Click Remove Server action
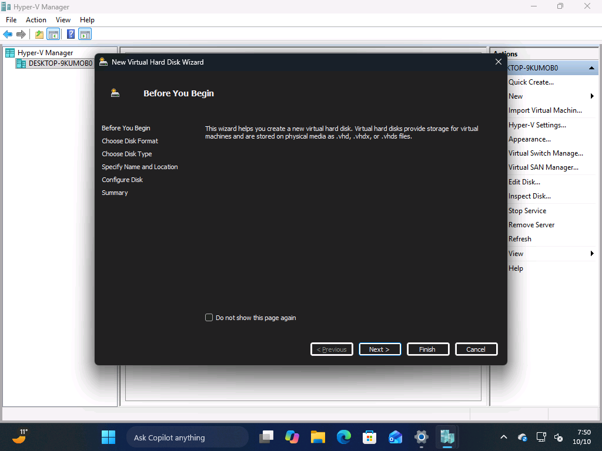The width and height of the screenshot is (602, 451). point(532,225)
